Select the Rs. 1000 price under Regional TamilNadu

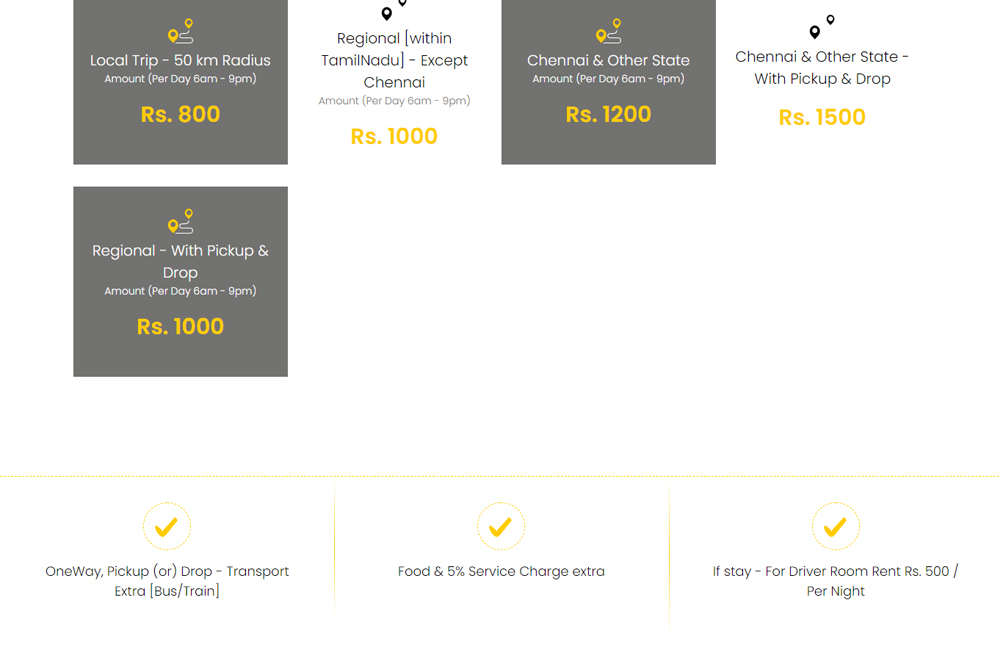tap(394, 136)
